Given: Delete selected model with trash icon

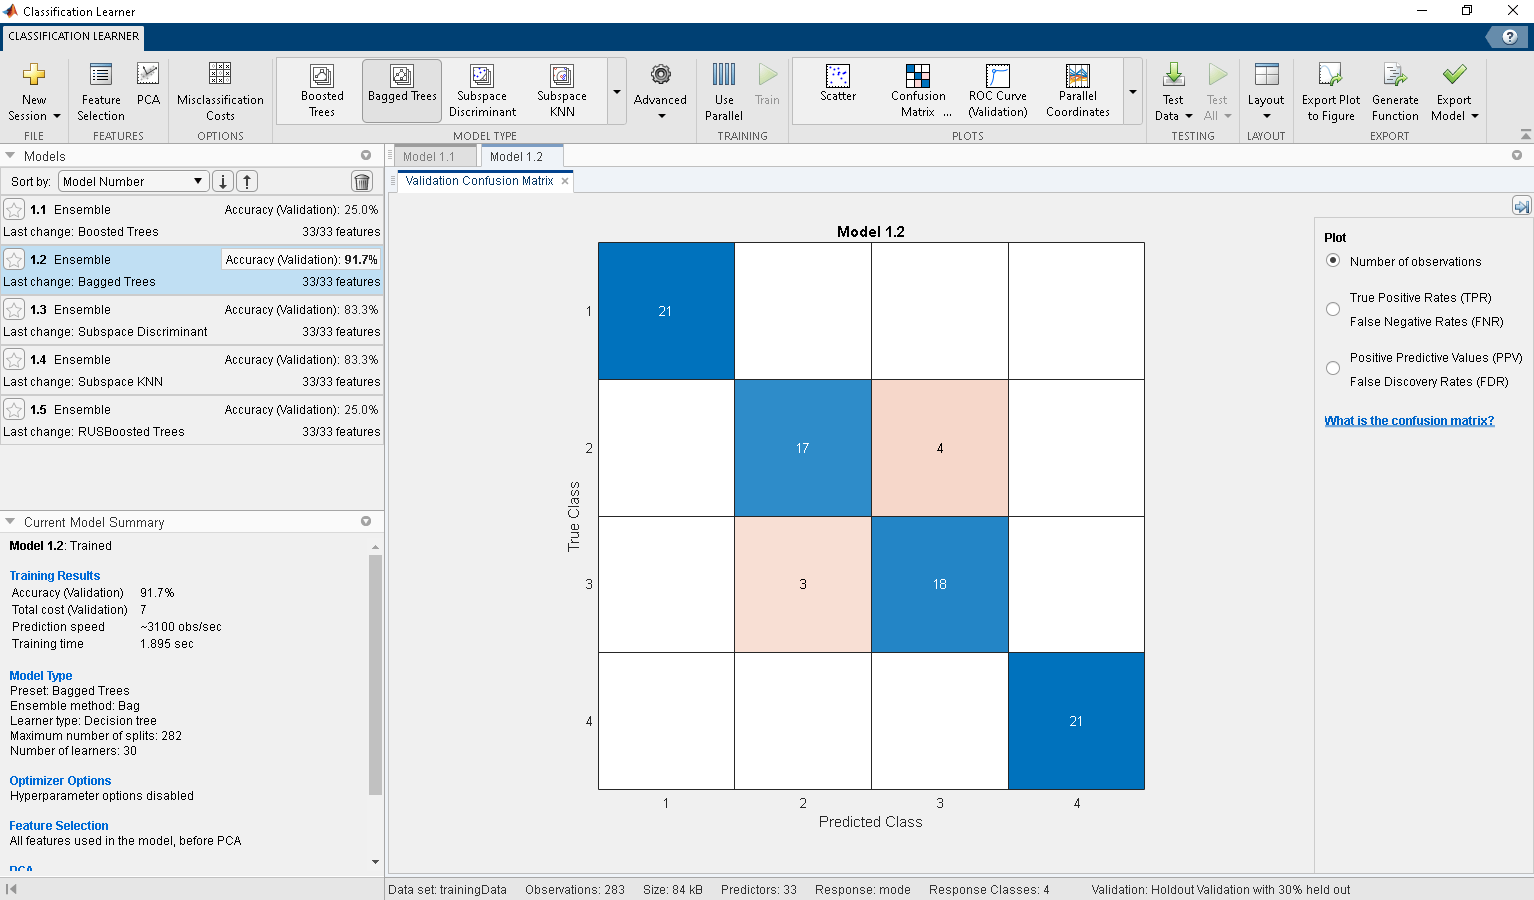Looking at the screenshot, I should pos(362,181).
